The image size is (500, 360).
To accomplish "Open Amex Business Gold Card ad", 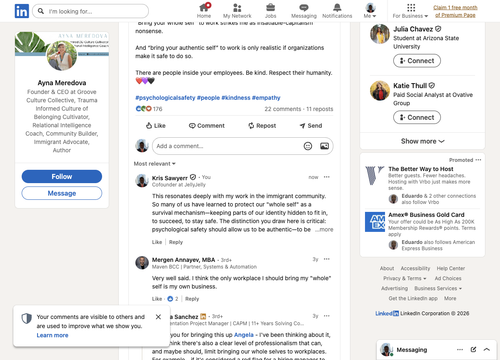I will point(426,215).
